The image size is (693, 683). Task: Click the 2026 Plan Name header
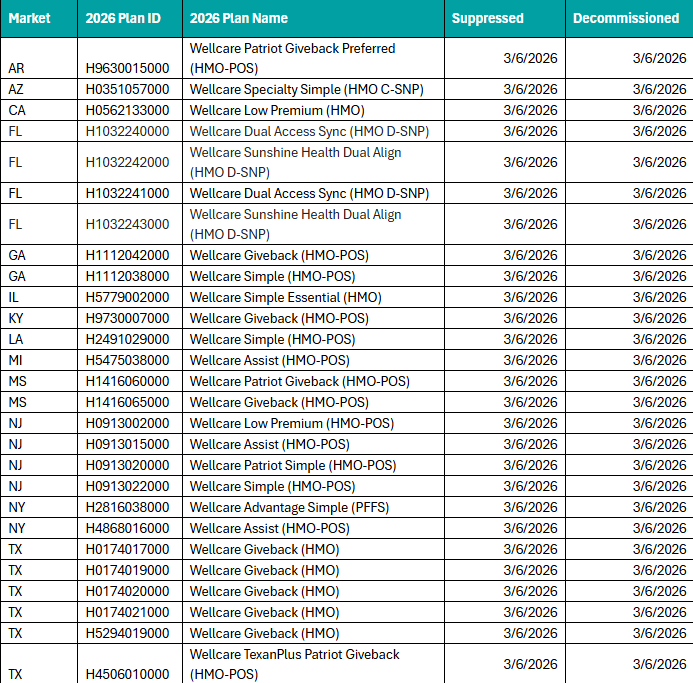point(239,18)
